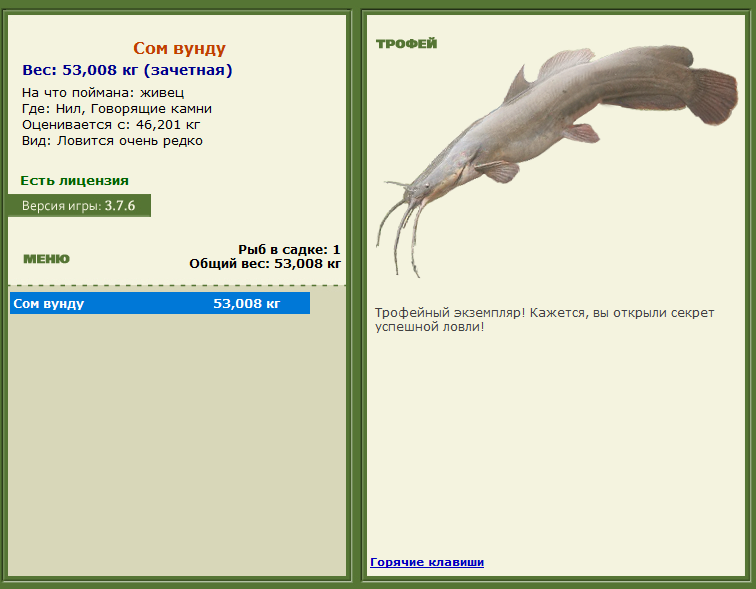Click the Сом вунду title
Viewport: 756px width, 589px height.
pyautogui.click(x=179, y=48)
